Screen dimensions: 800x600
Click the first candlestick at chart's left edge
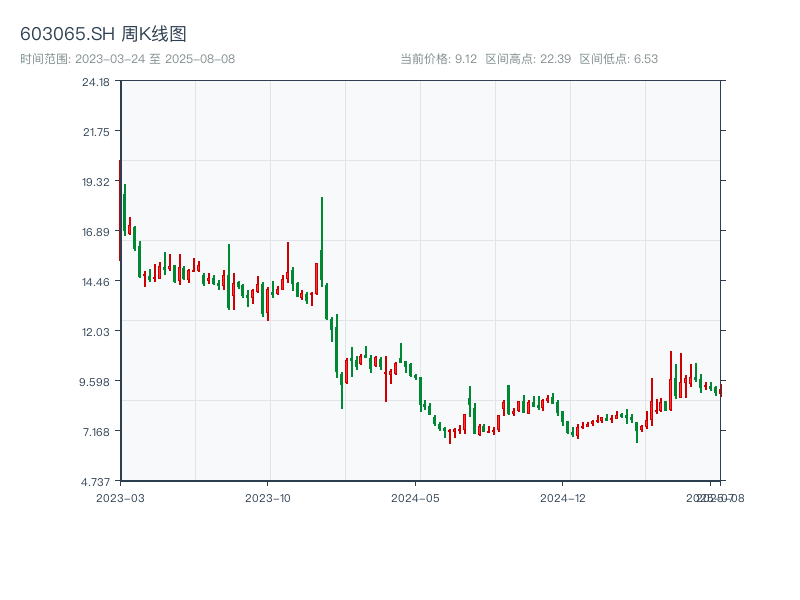120,210
